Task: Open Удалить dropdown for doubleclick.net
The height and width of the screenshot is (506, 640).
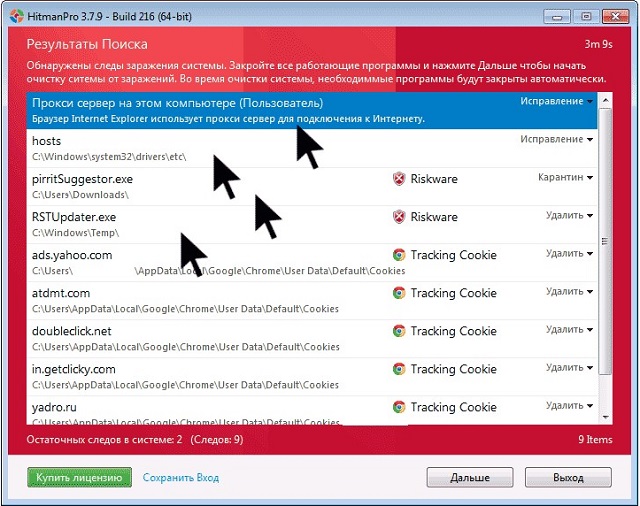Action: click(569, 329)
